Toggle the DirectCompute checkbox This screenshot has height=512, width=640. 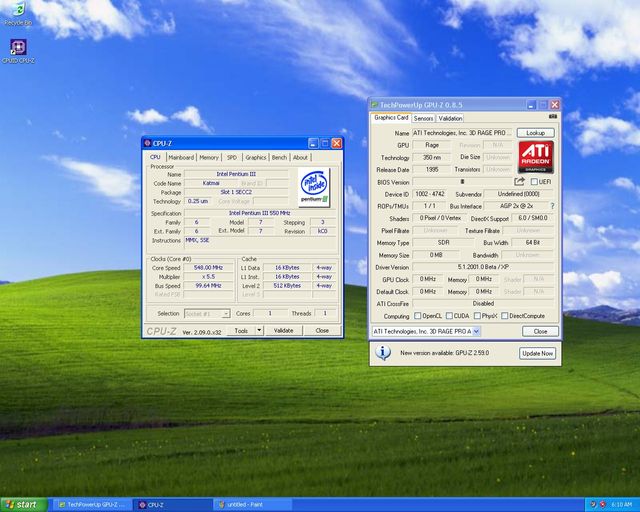click(x=504, y=316)
